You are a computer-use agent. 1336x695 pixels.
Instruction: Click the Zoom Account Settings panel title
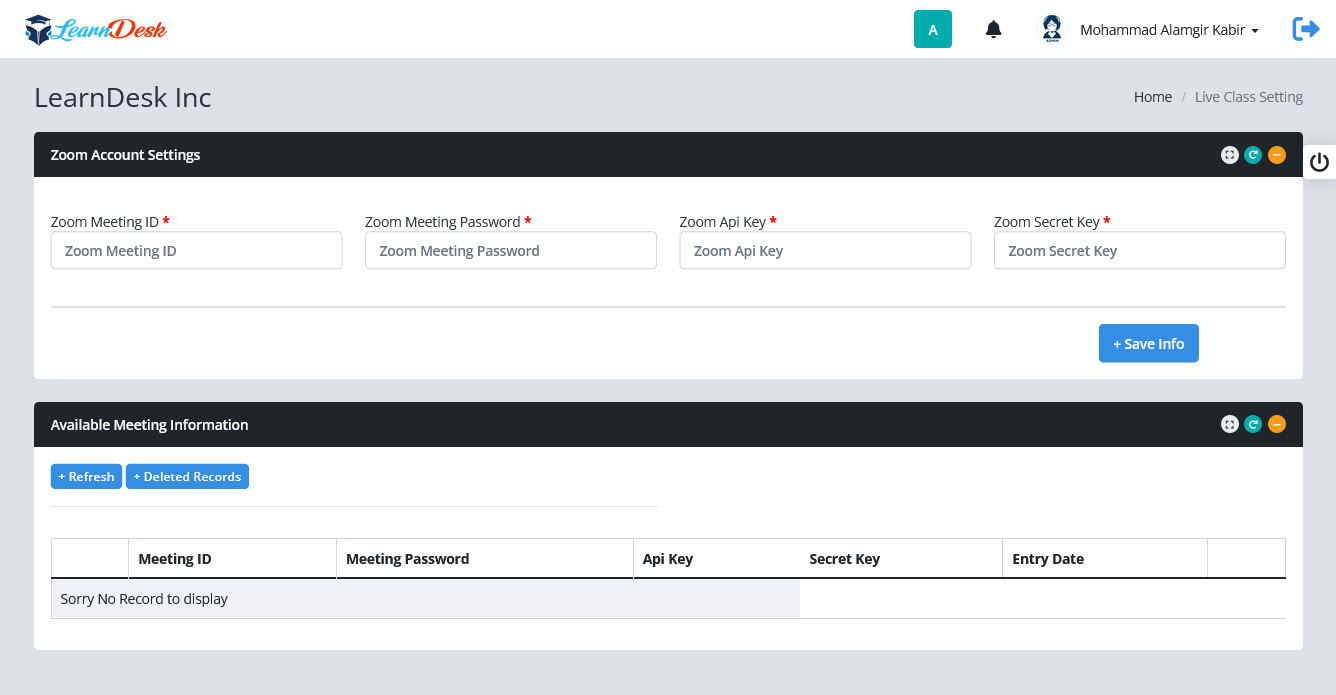tap(126, 155)
